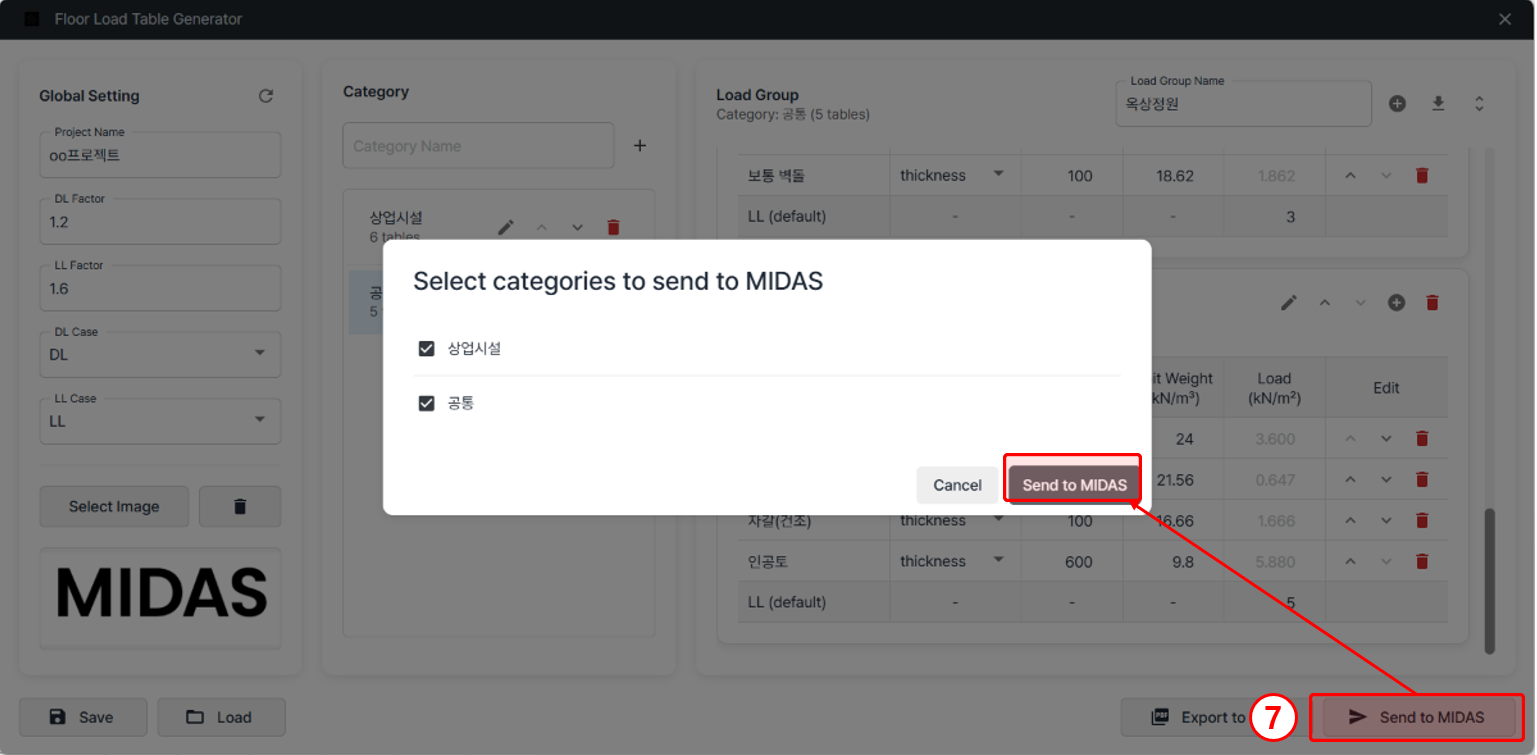Click the delete image trash icon in Global Setting
The image size is (1537, 755).
pyautogui.click(x=240, y=507)
